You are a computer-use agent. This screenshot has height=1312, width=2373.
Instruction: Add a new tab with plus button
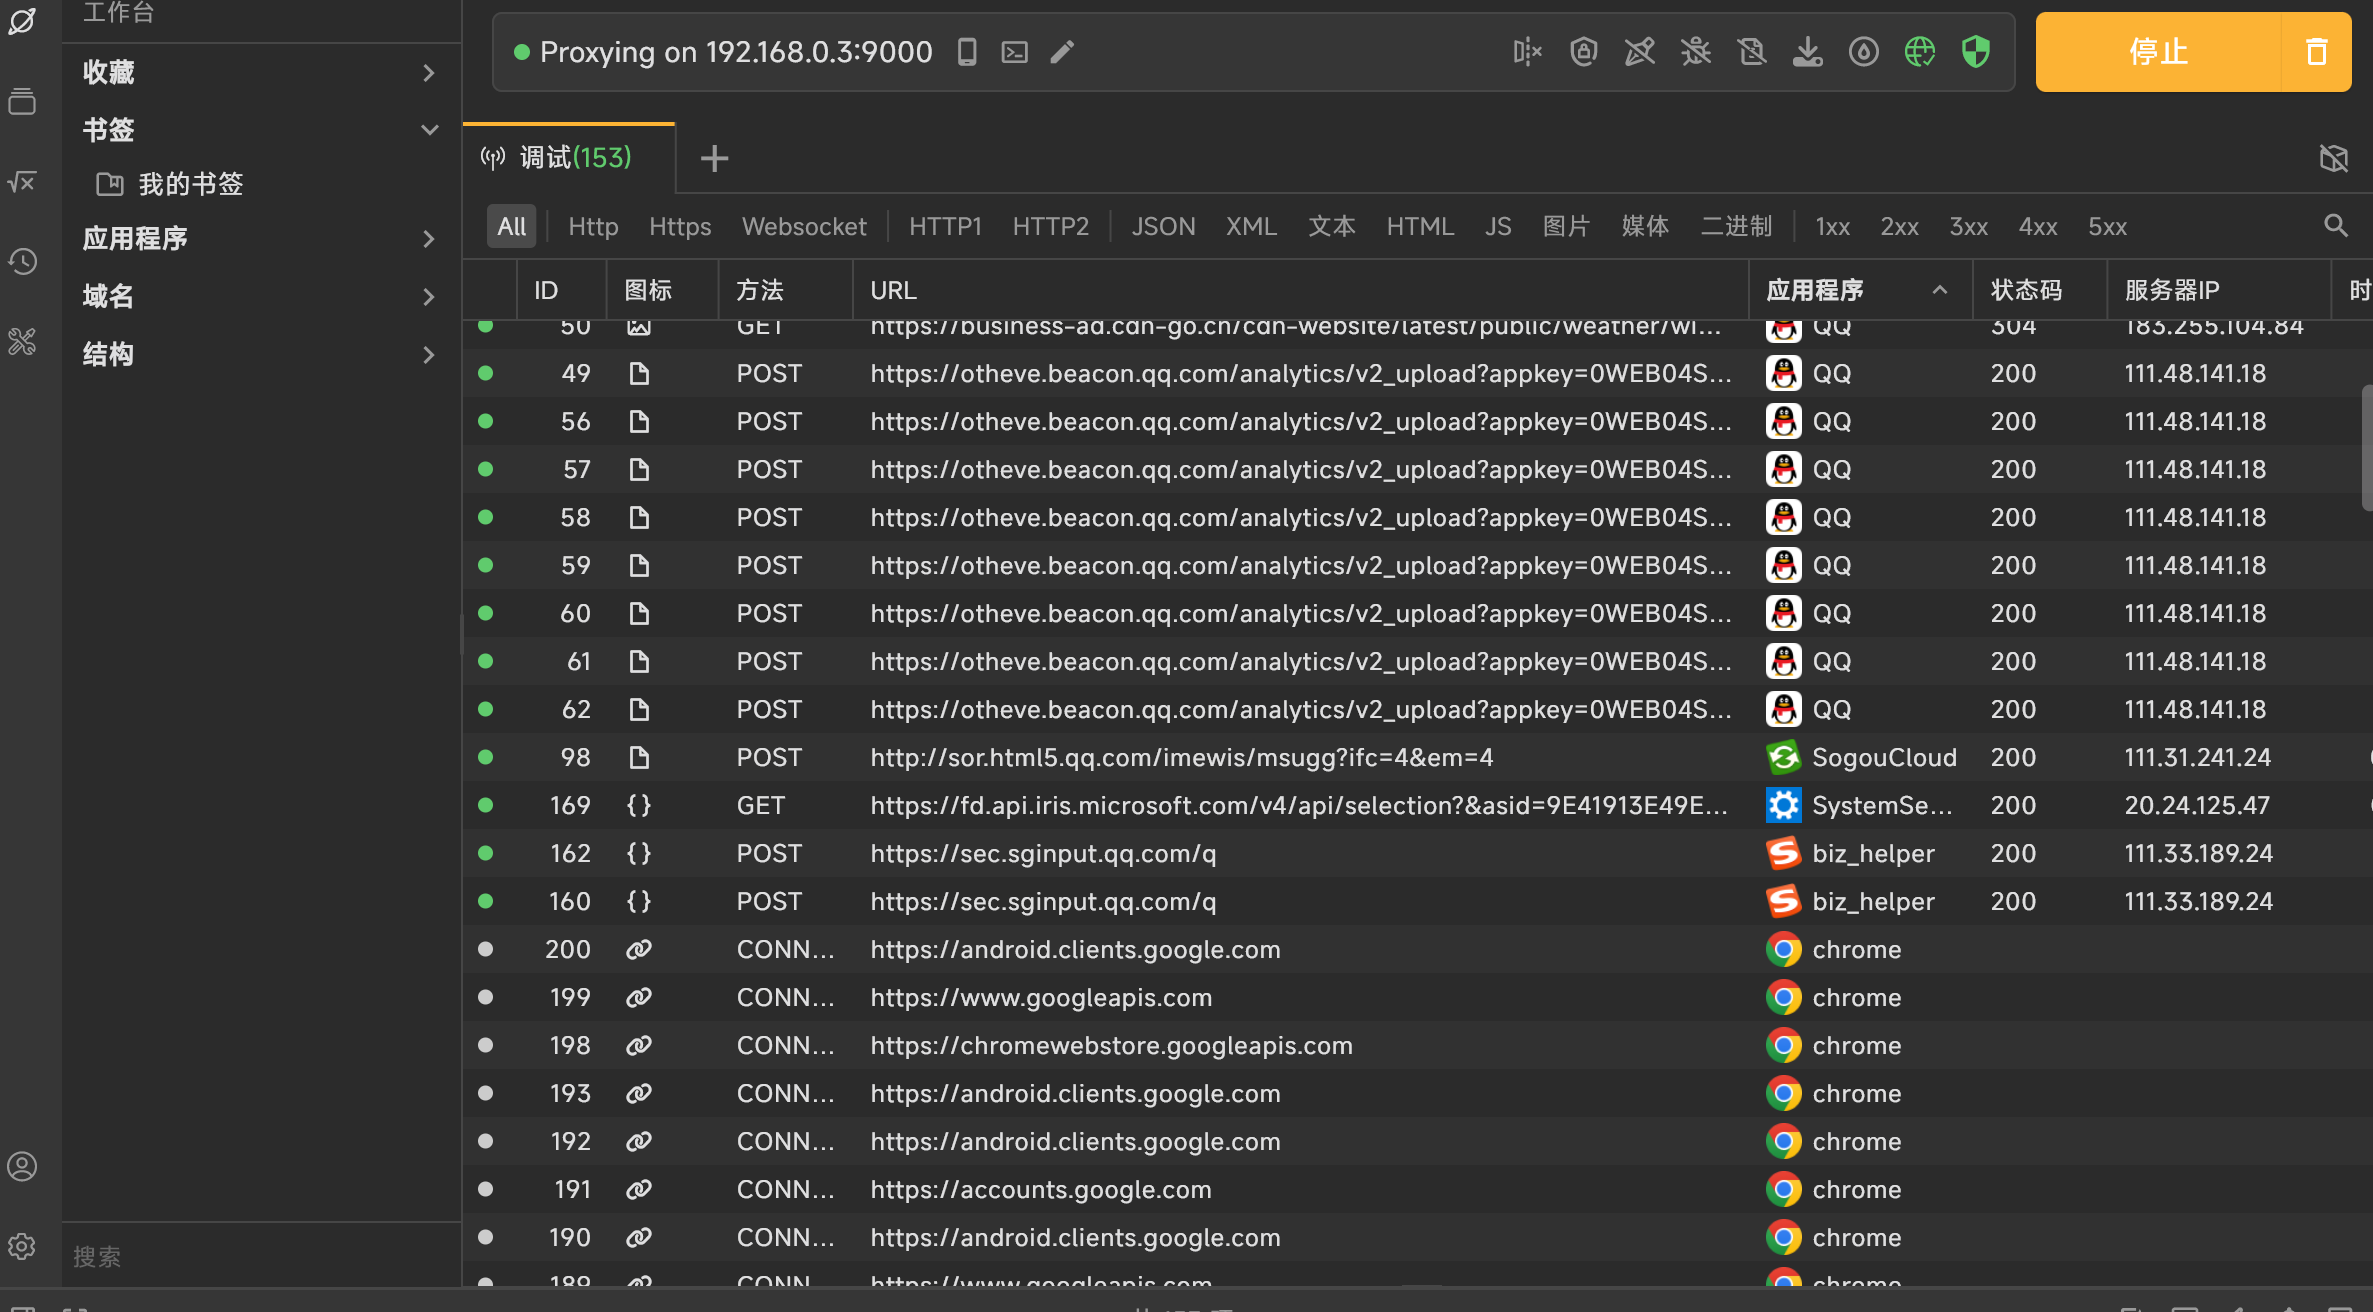714,158
